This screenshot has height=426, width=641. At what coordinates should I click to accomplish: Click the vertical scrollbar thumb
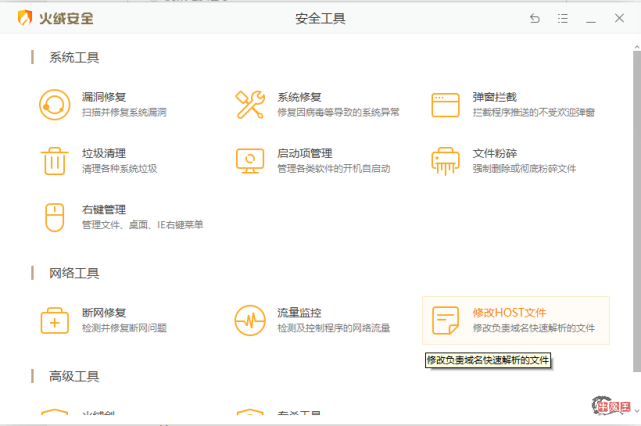(x=637, y=212)
